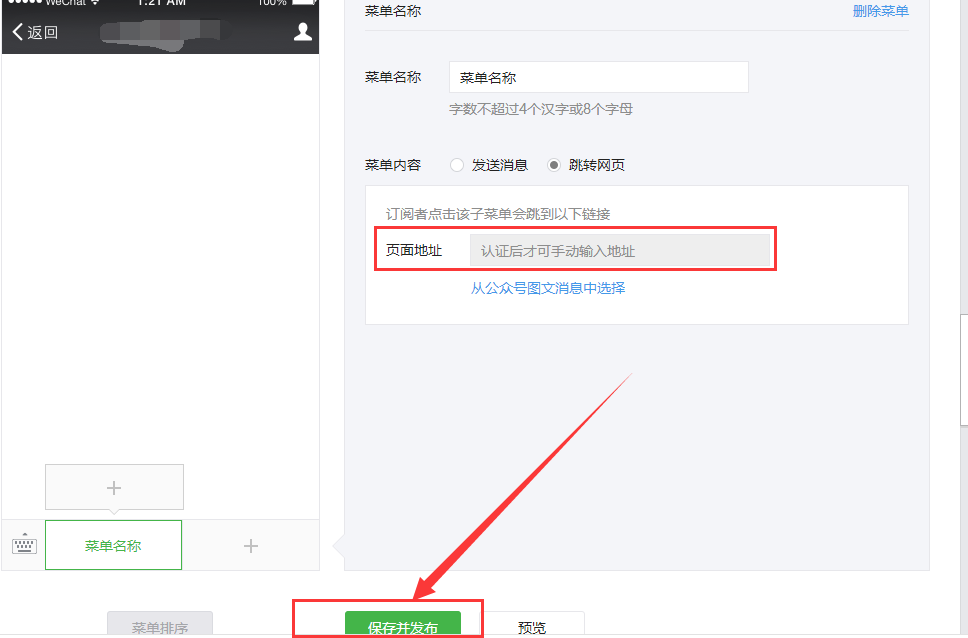Click the 菜单排序 button
Viewport: 968px width, 638px height.
tap(160, 624)
